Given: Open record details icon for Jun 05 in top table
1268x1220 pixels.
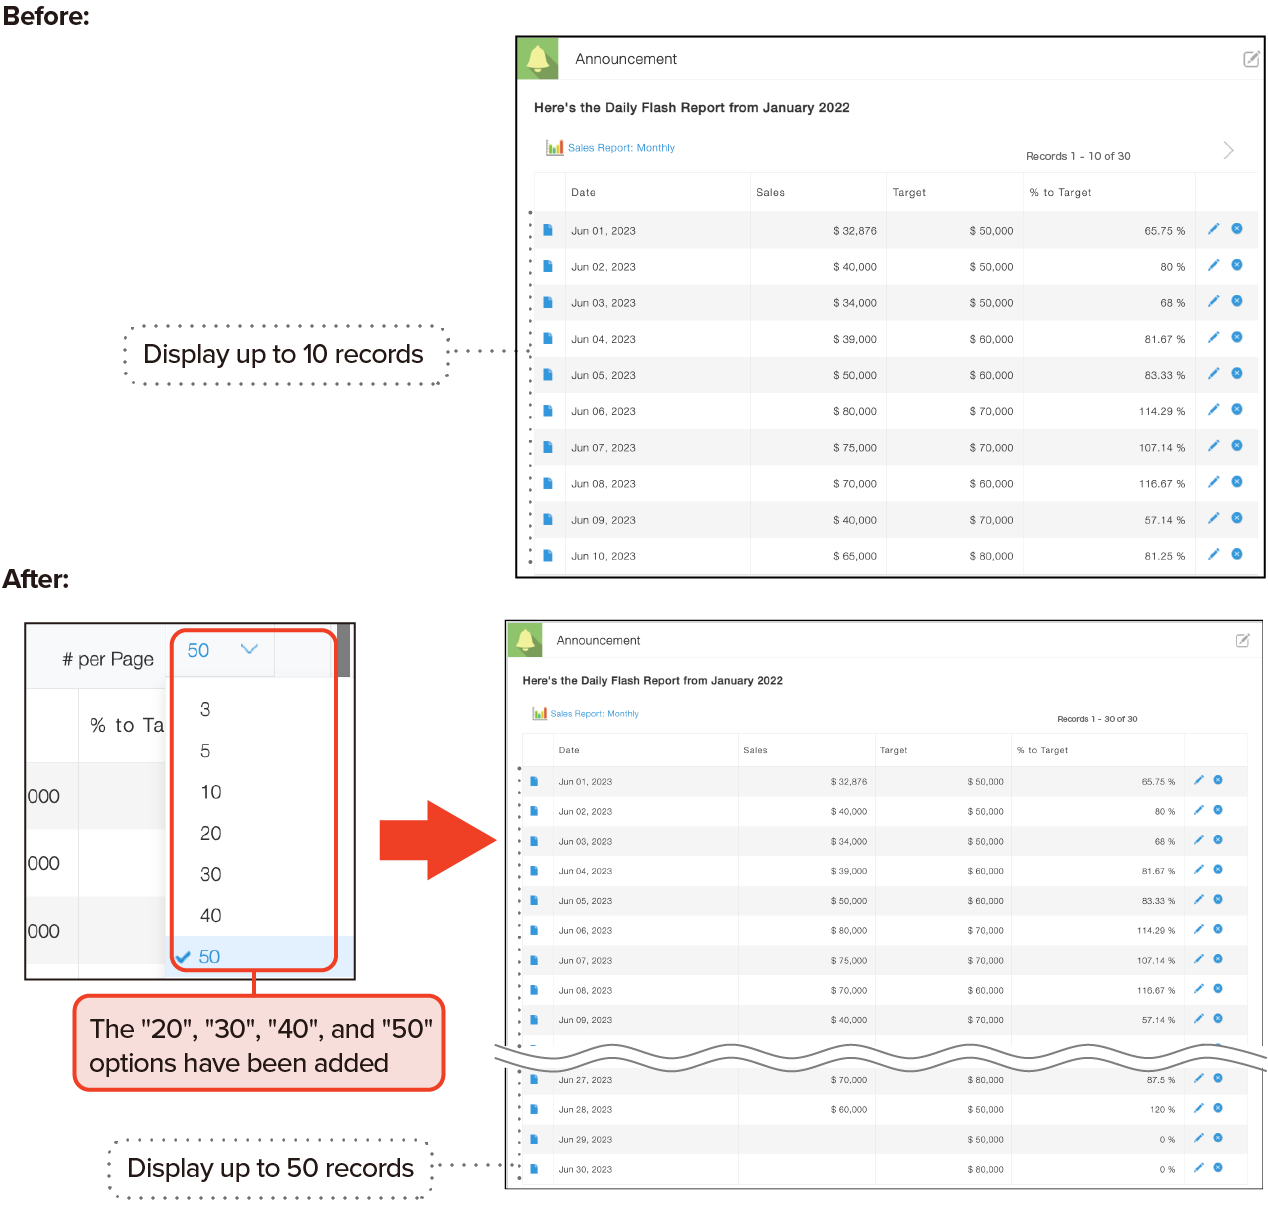Looking at the screenshot, I should [548, 375].
